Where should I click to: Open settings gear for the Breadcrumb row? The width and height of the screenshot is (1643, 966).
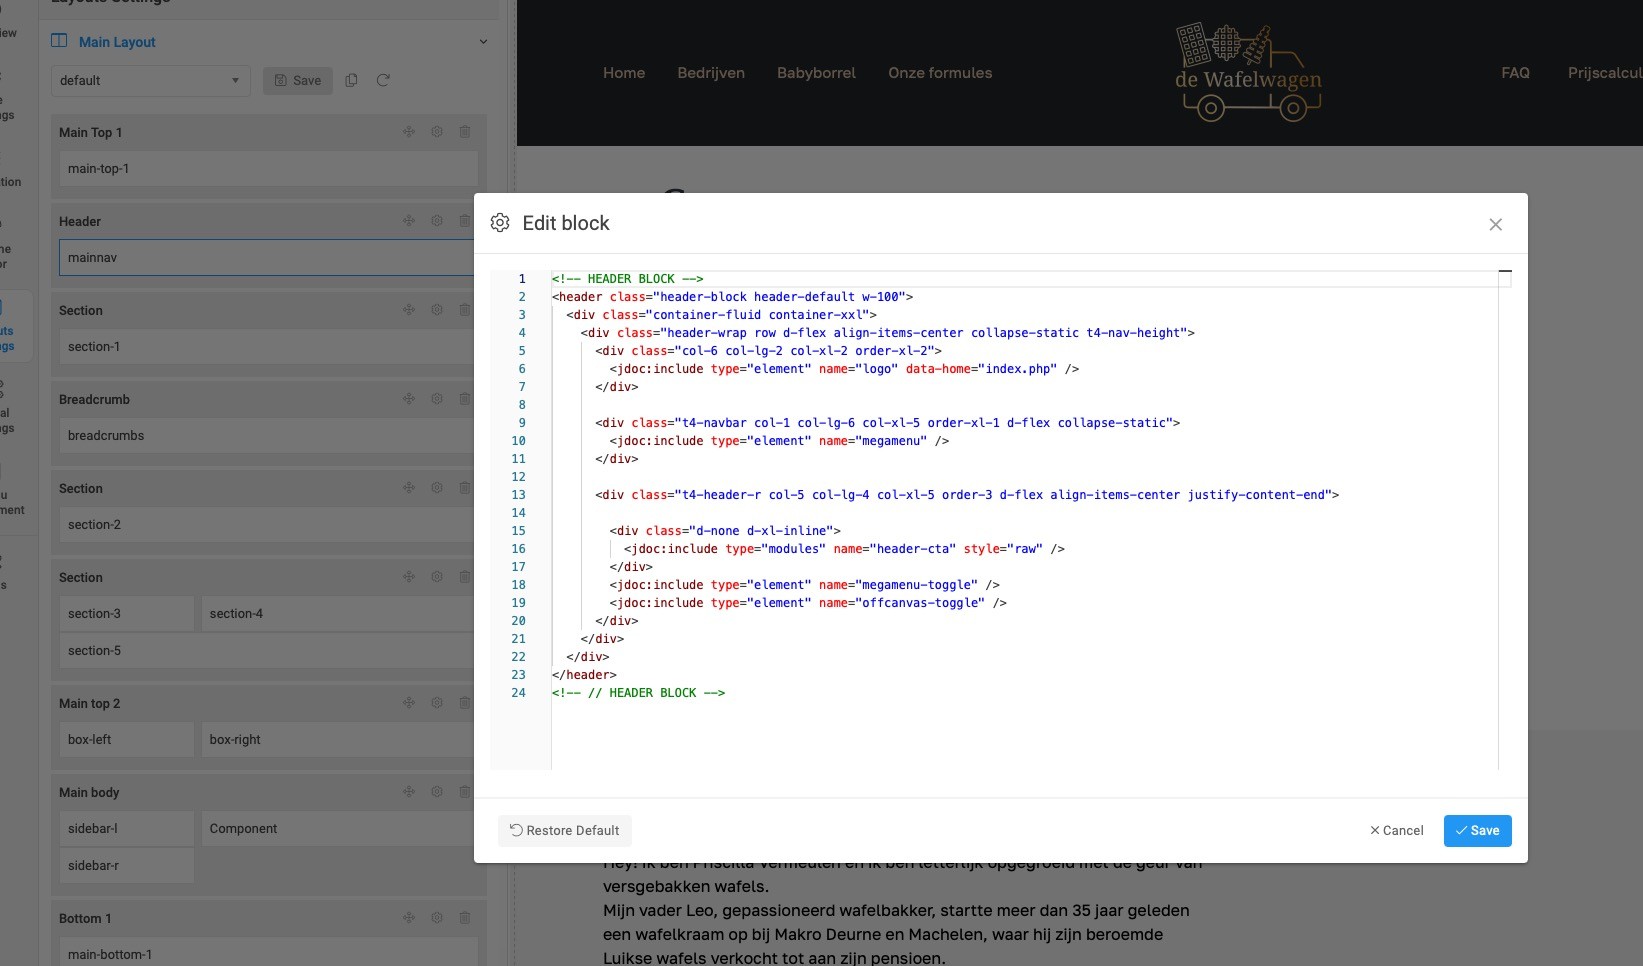tap(437, 399)
